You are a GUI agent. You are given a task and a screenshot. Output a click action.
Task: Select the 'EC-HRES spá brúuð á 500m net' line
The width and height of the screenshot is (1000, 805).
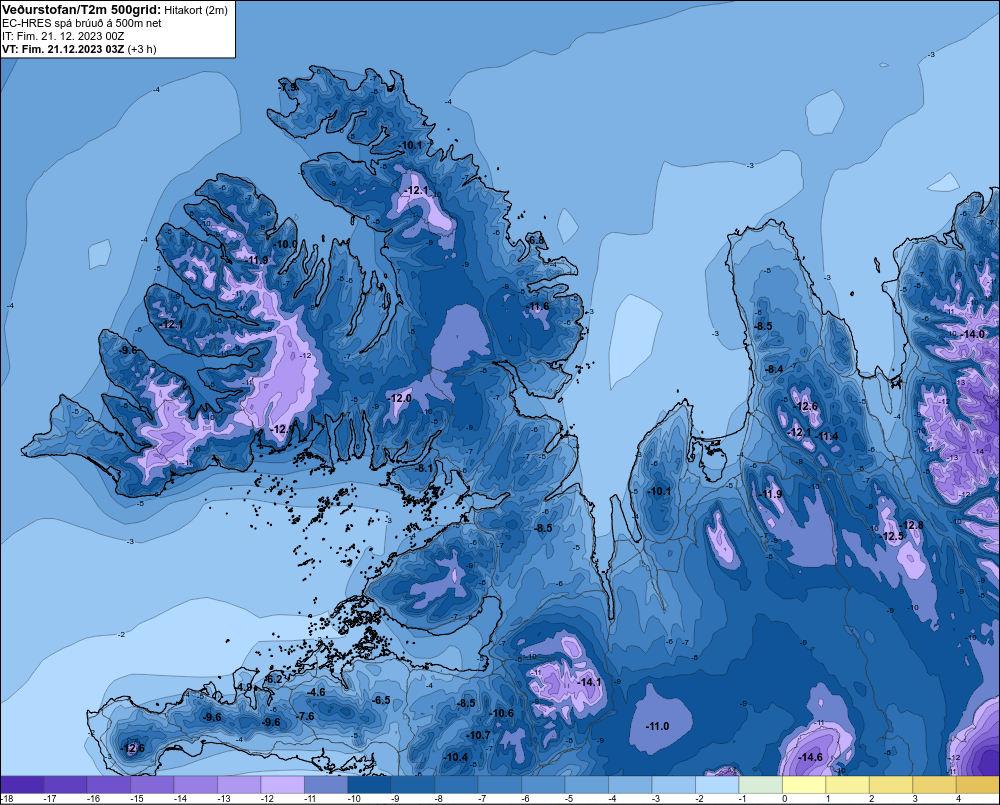(82, 23)
